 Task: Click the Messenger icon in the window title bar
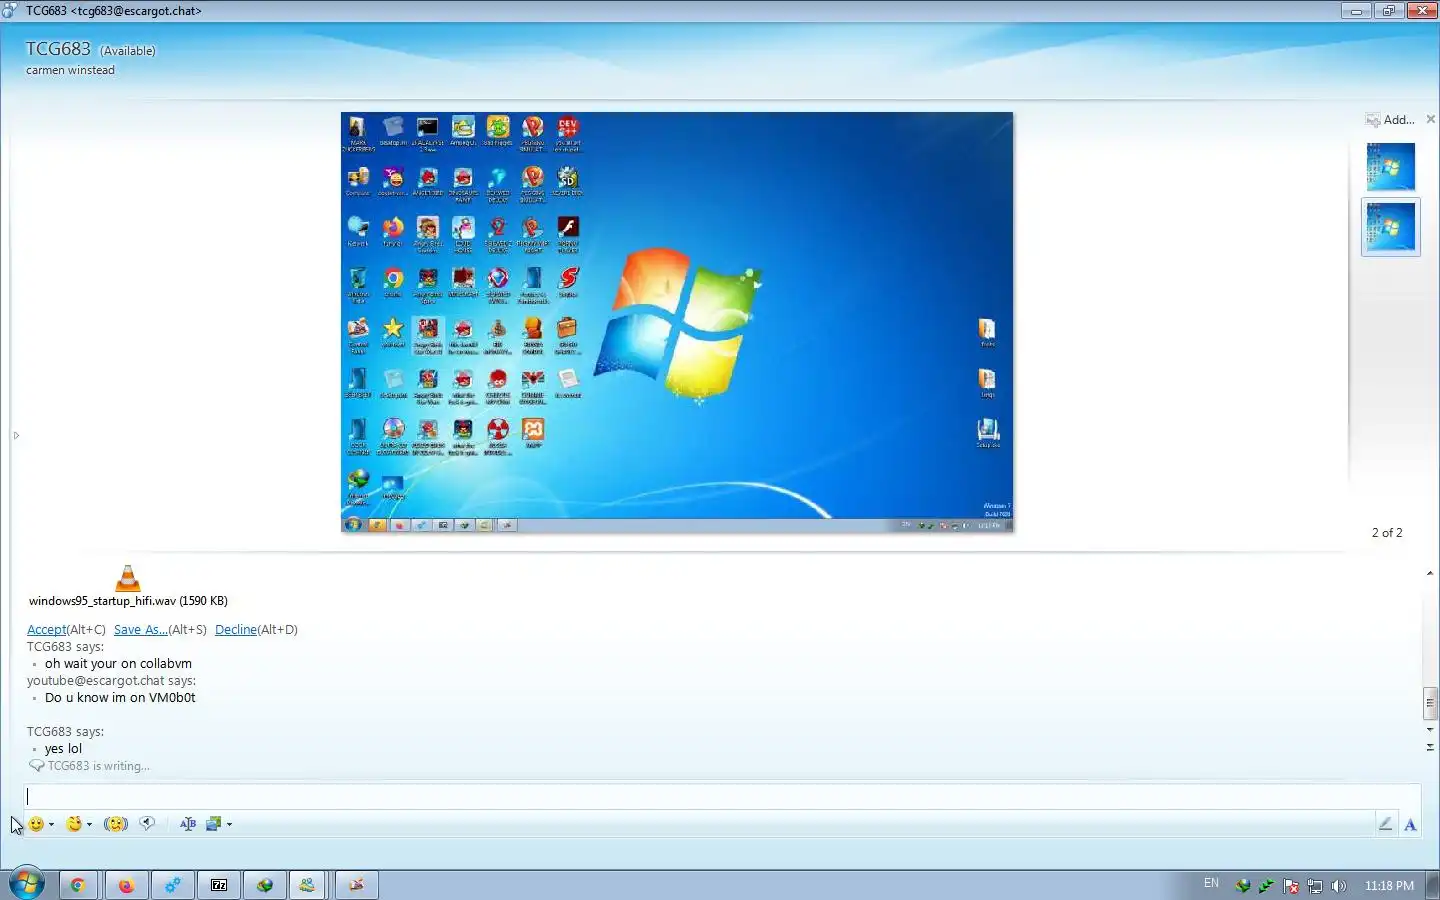(10, 11)
